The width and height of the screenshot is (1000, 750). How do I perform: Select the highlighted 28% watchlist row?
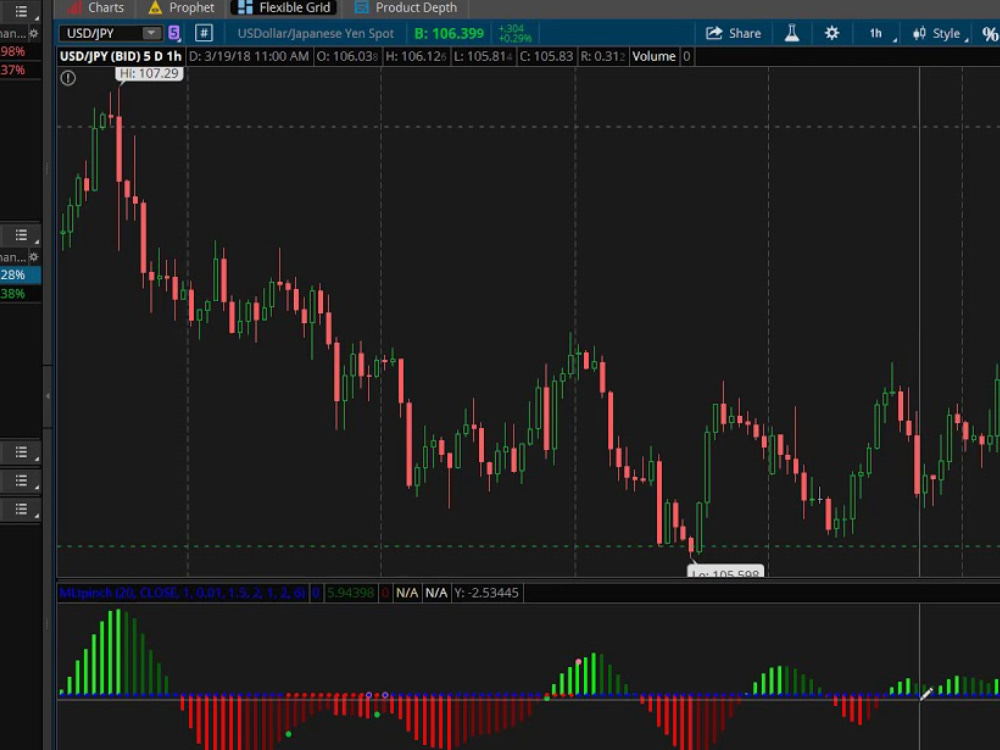pos(20,275)
